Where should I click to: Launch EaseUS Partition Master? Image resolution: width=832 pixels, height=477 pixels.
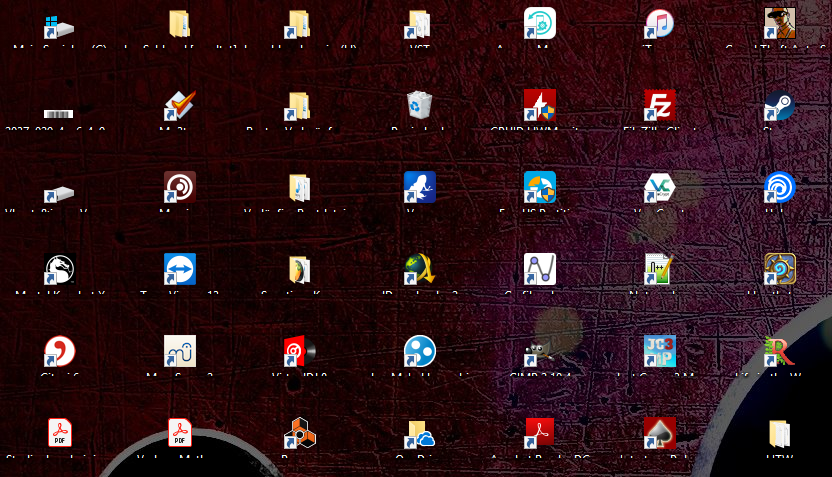coord(540,187)
